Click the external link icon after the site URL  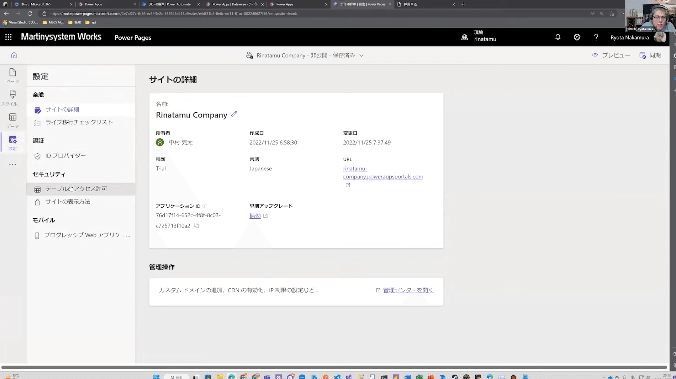[348, 185]
